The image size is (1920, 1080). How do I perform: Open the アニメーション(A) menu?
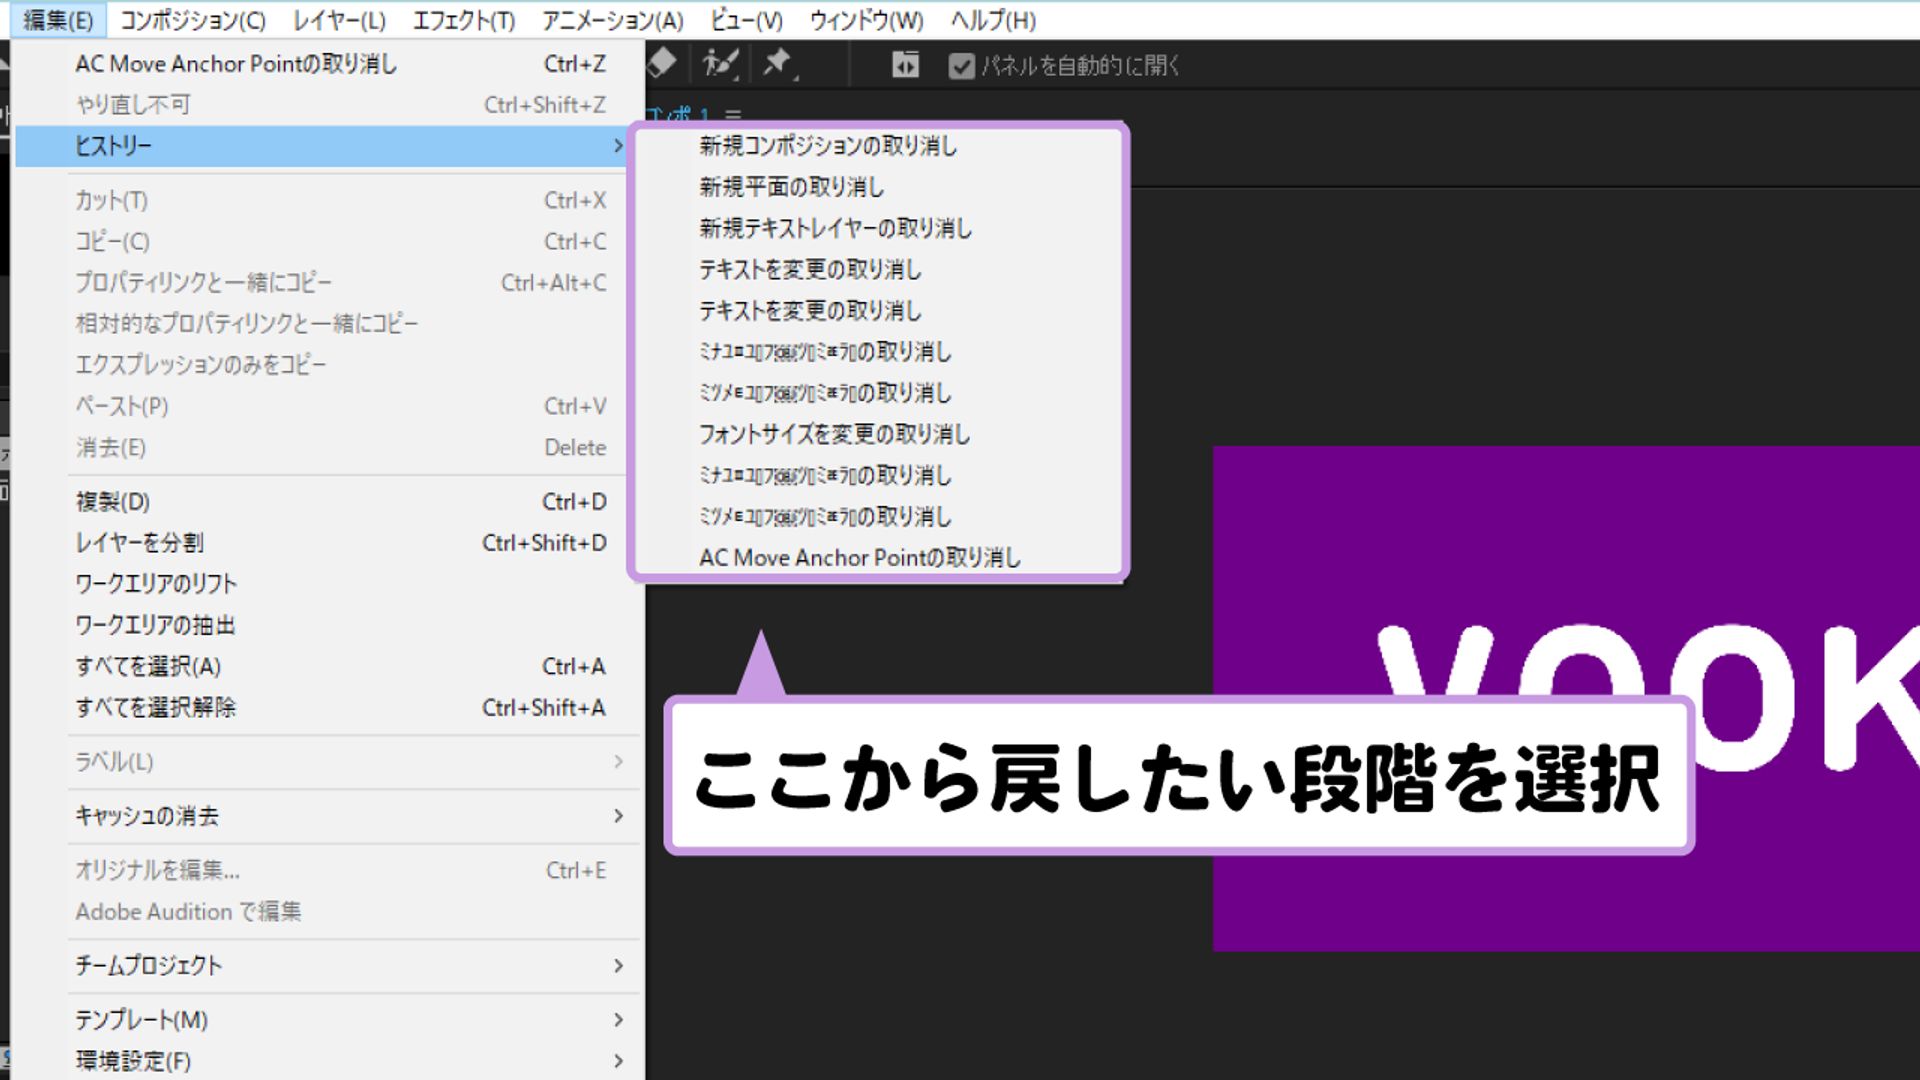(x=612, y=20)
